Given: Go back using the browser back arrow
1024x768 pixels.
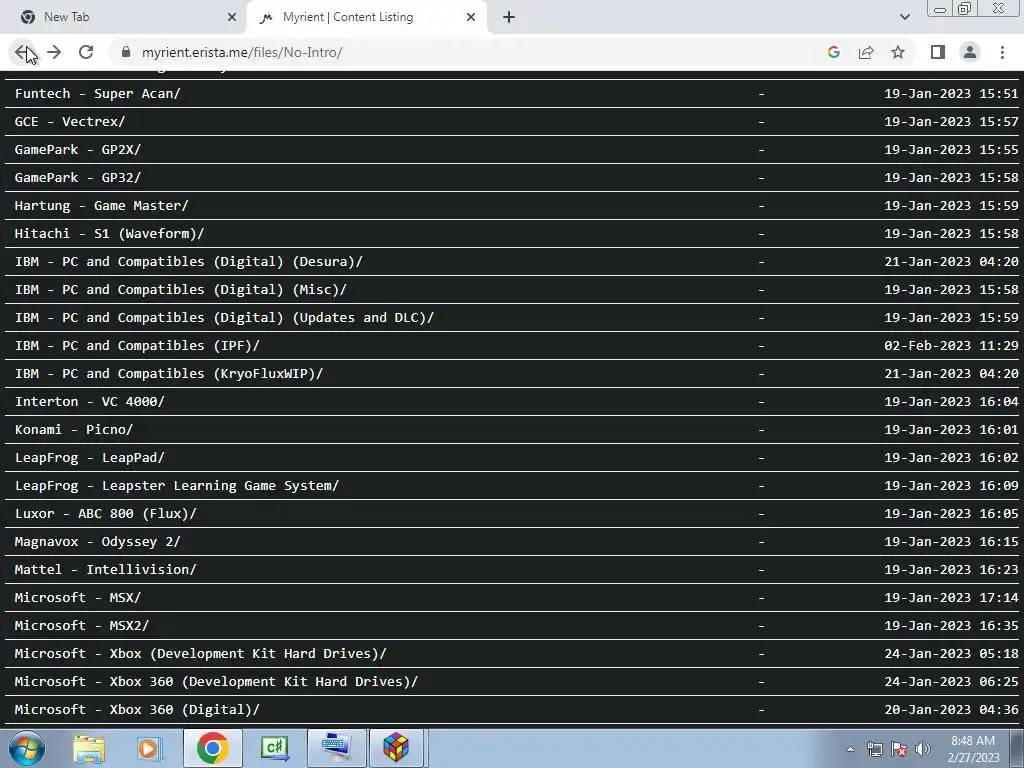Looking at the screenshot, I should [x=23, y=52].
